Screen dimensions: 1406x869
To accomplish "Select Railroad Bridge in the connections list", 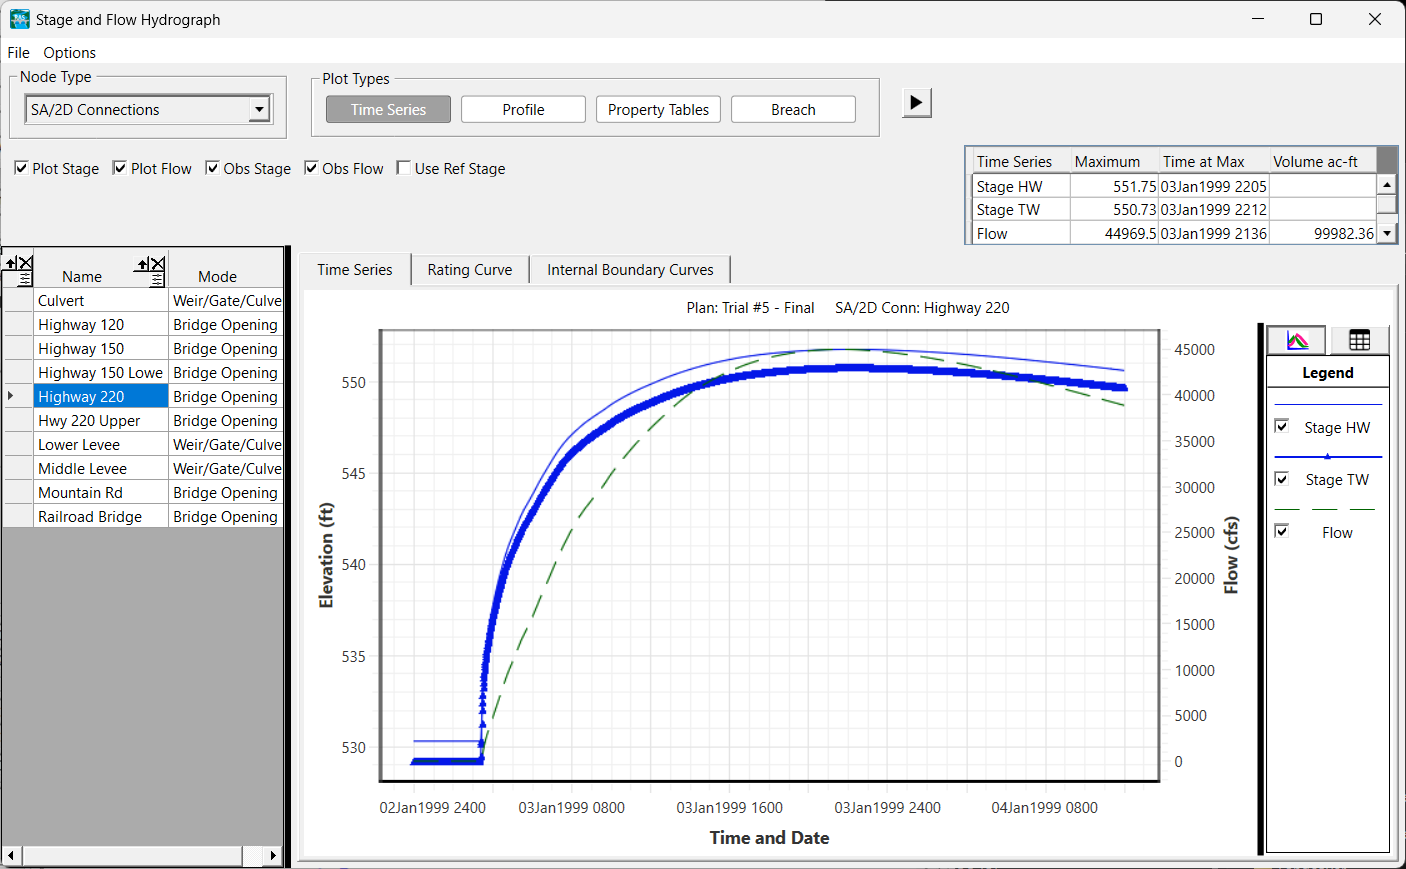I will (90, 517).
